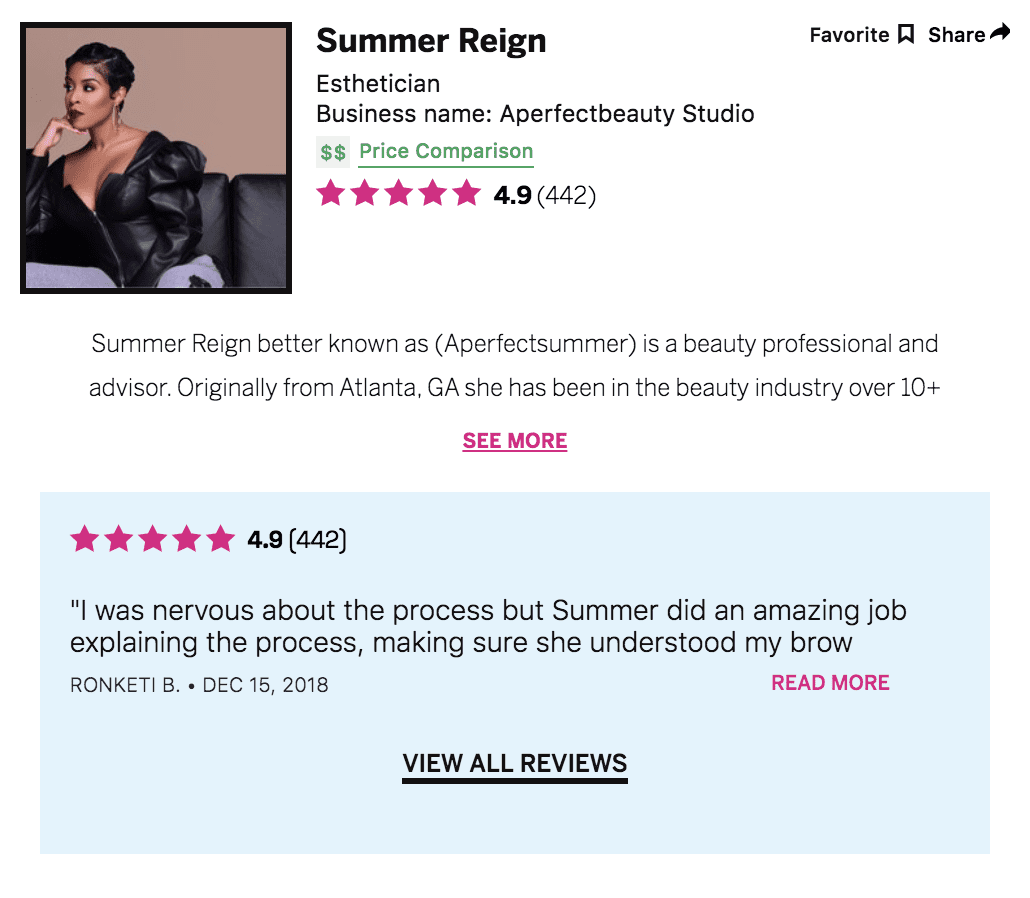
Task: Click the first star beside the profile photo
Action: tap(331, 193)
